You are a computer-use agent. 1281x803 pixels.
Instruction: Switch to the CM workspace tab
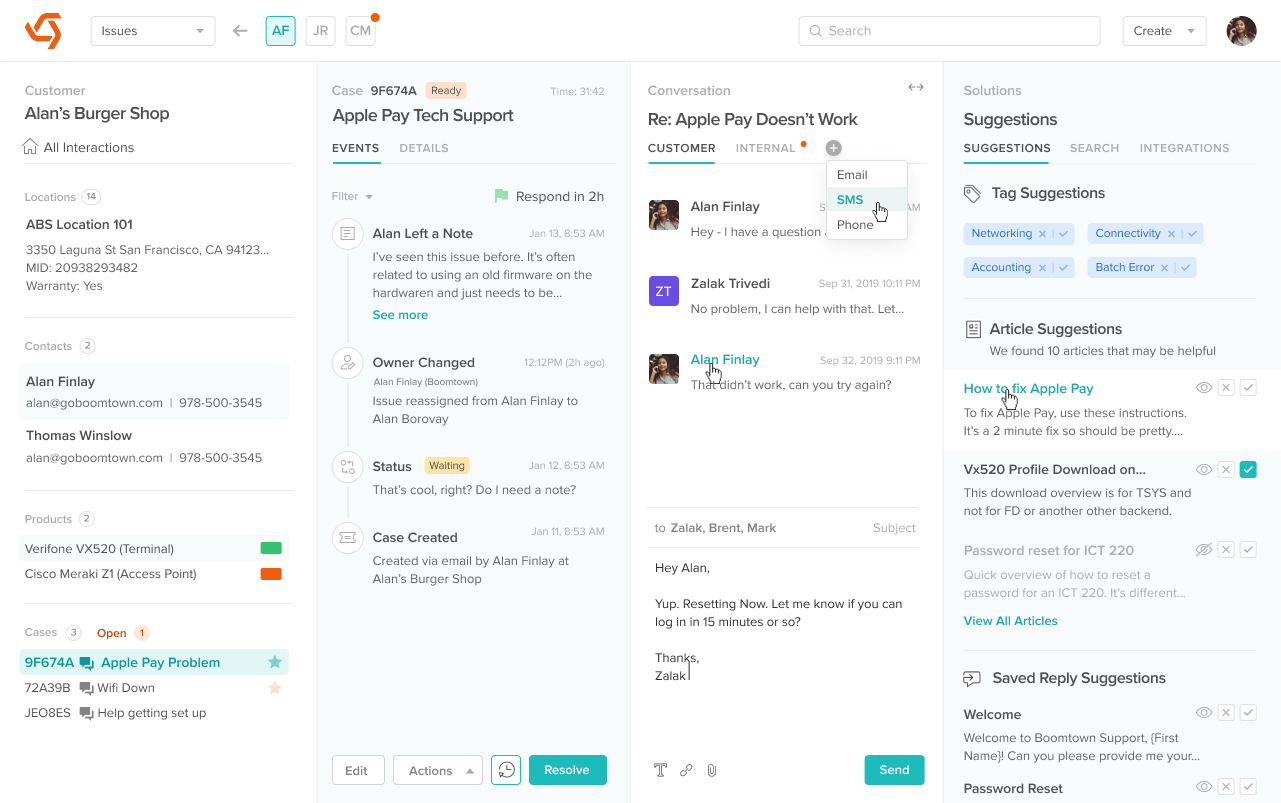[361, 31]
